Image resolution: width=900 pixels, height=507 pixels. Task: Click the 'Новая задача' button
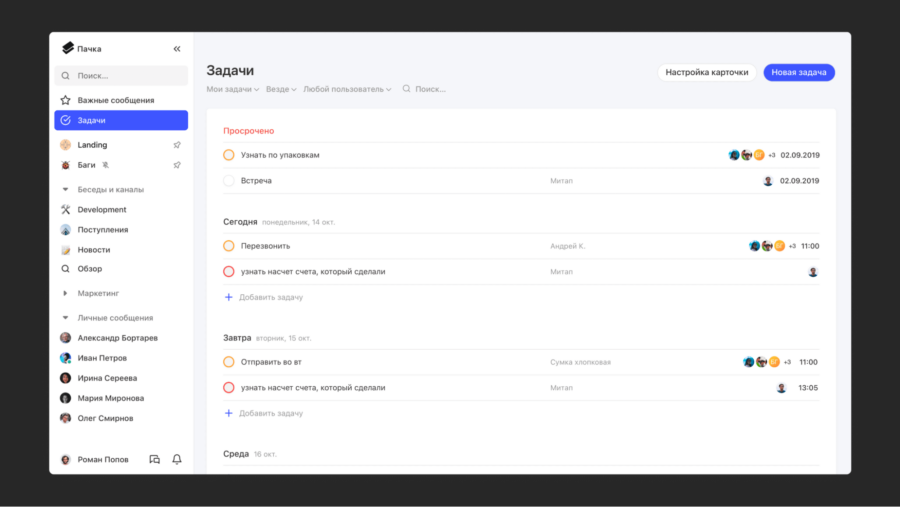click(x=798, y=72)
